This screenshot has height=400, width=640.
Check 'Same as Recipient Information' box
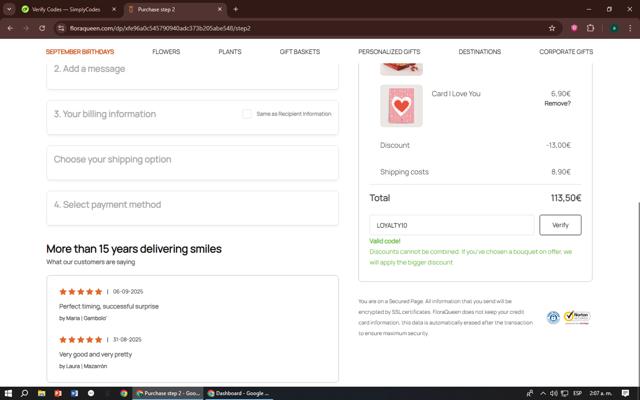(247, 114)
